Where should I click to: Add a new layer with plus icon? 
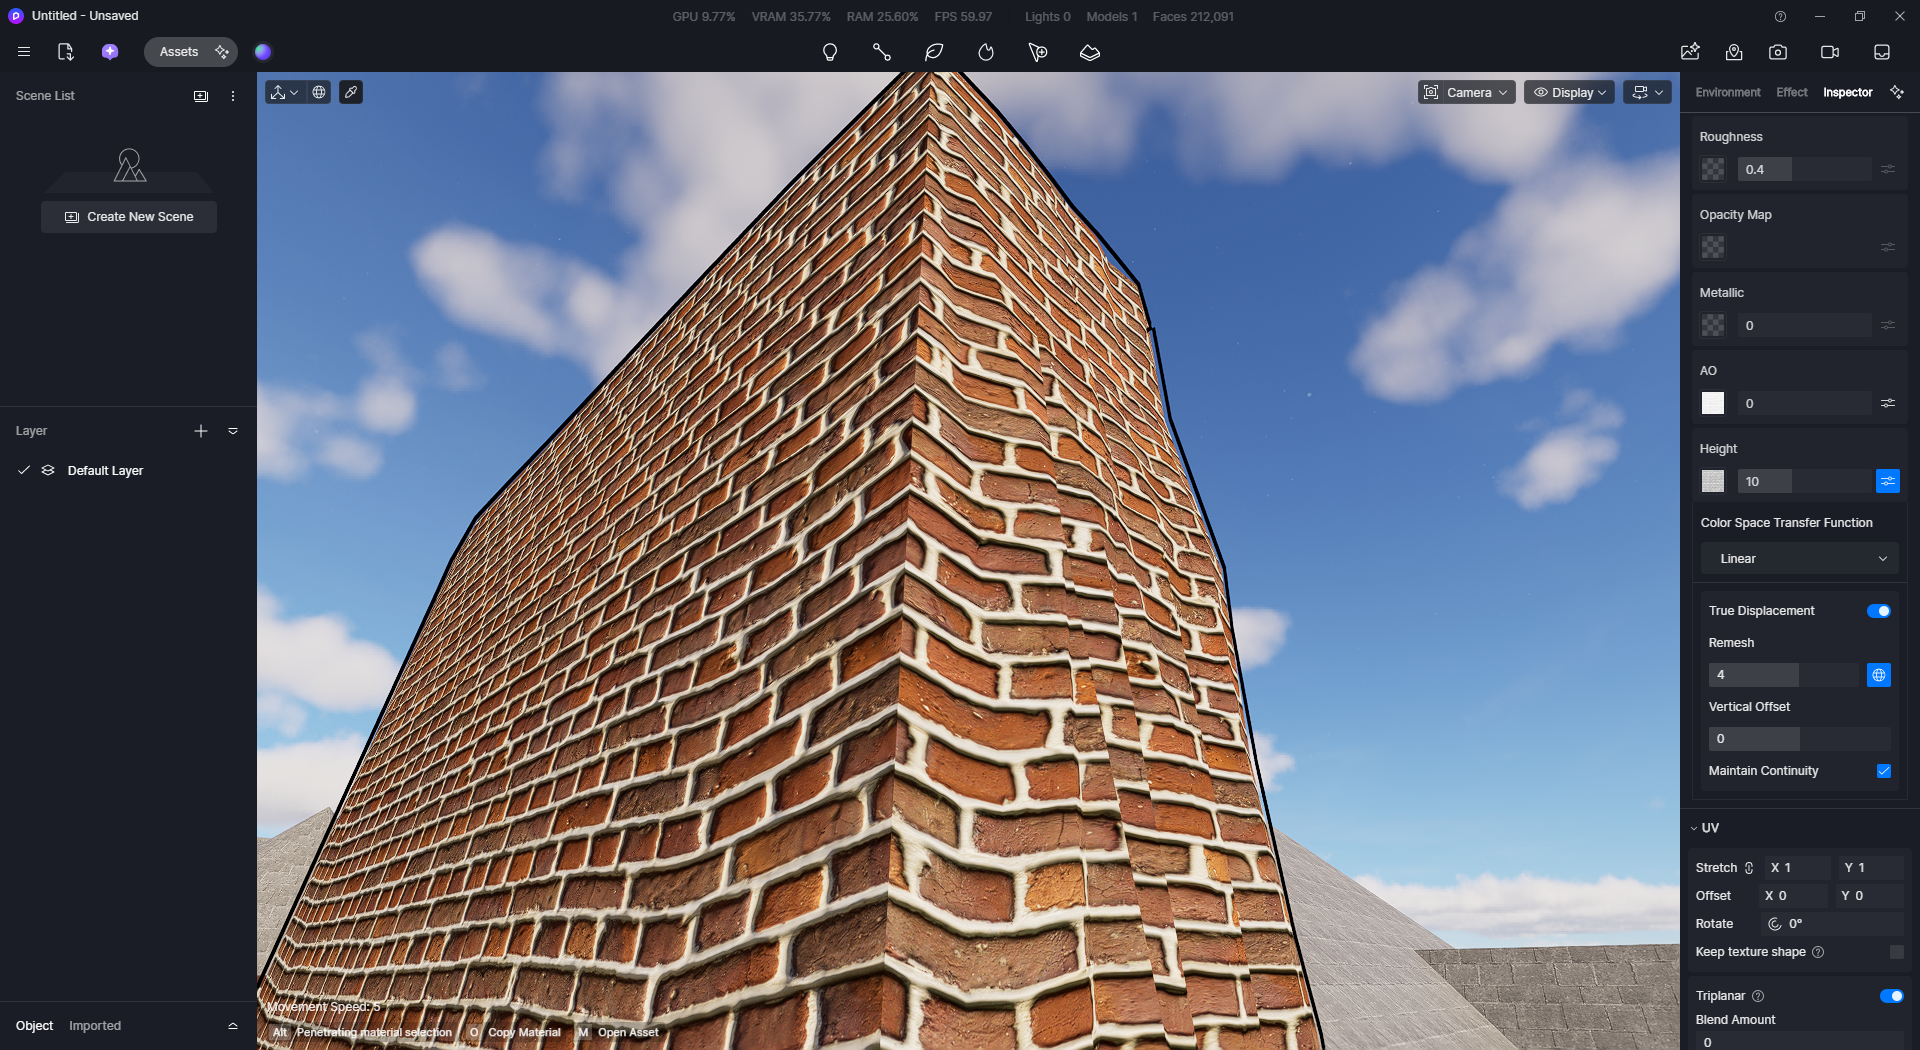201,431
